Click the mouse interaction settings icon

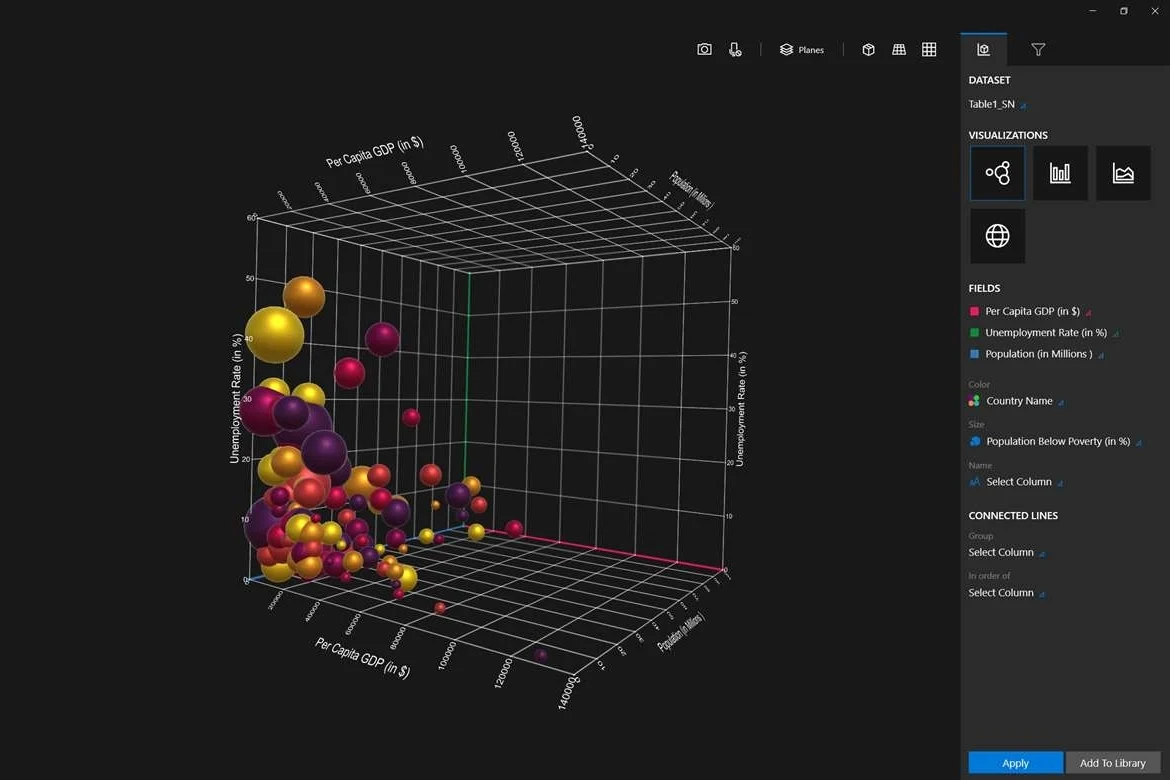coord(735,49)
